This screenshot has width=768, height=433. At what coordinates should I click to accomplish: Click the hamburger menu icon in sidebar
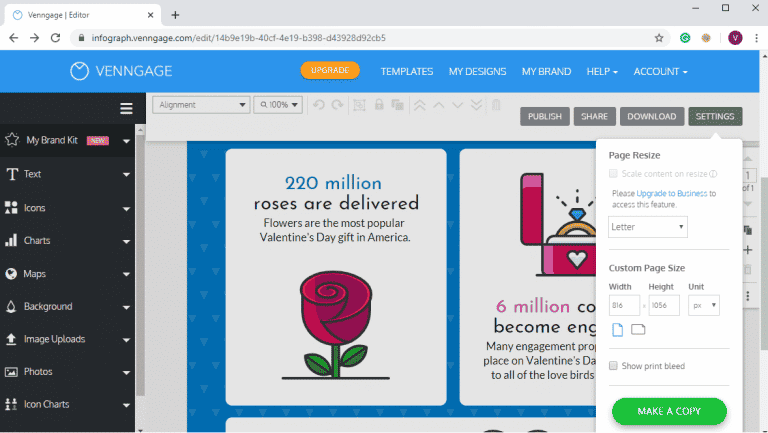[x=126, y=108]
